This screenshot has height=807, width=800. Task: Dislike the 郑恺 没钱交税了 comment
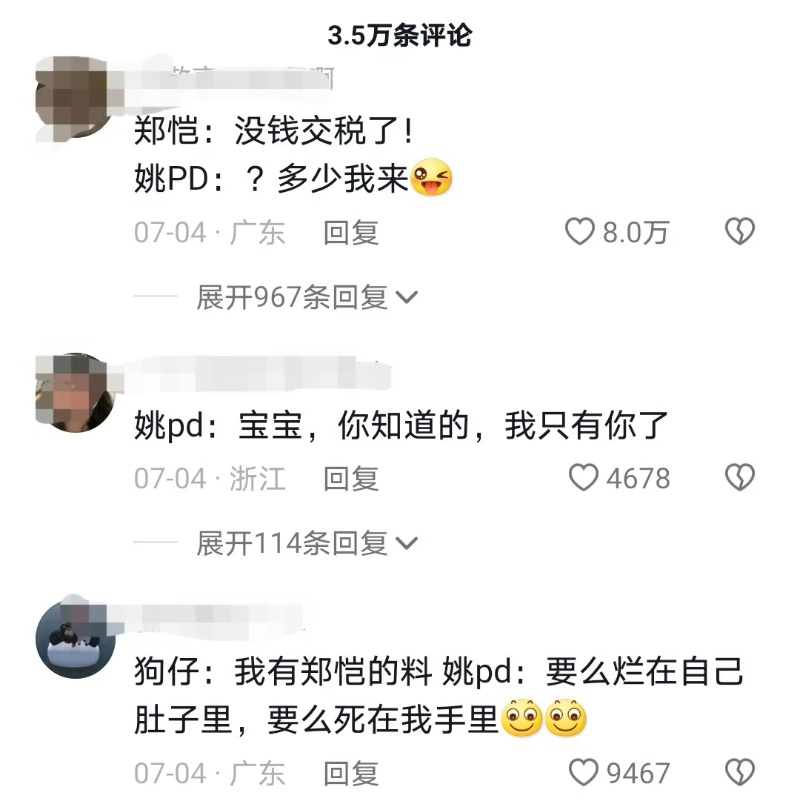coord(740,231)
